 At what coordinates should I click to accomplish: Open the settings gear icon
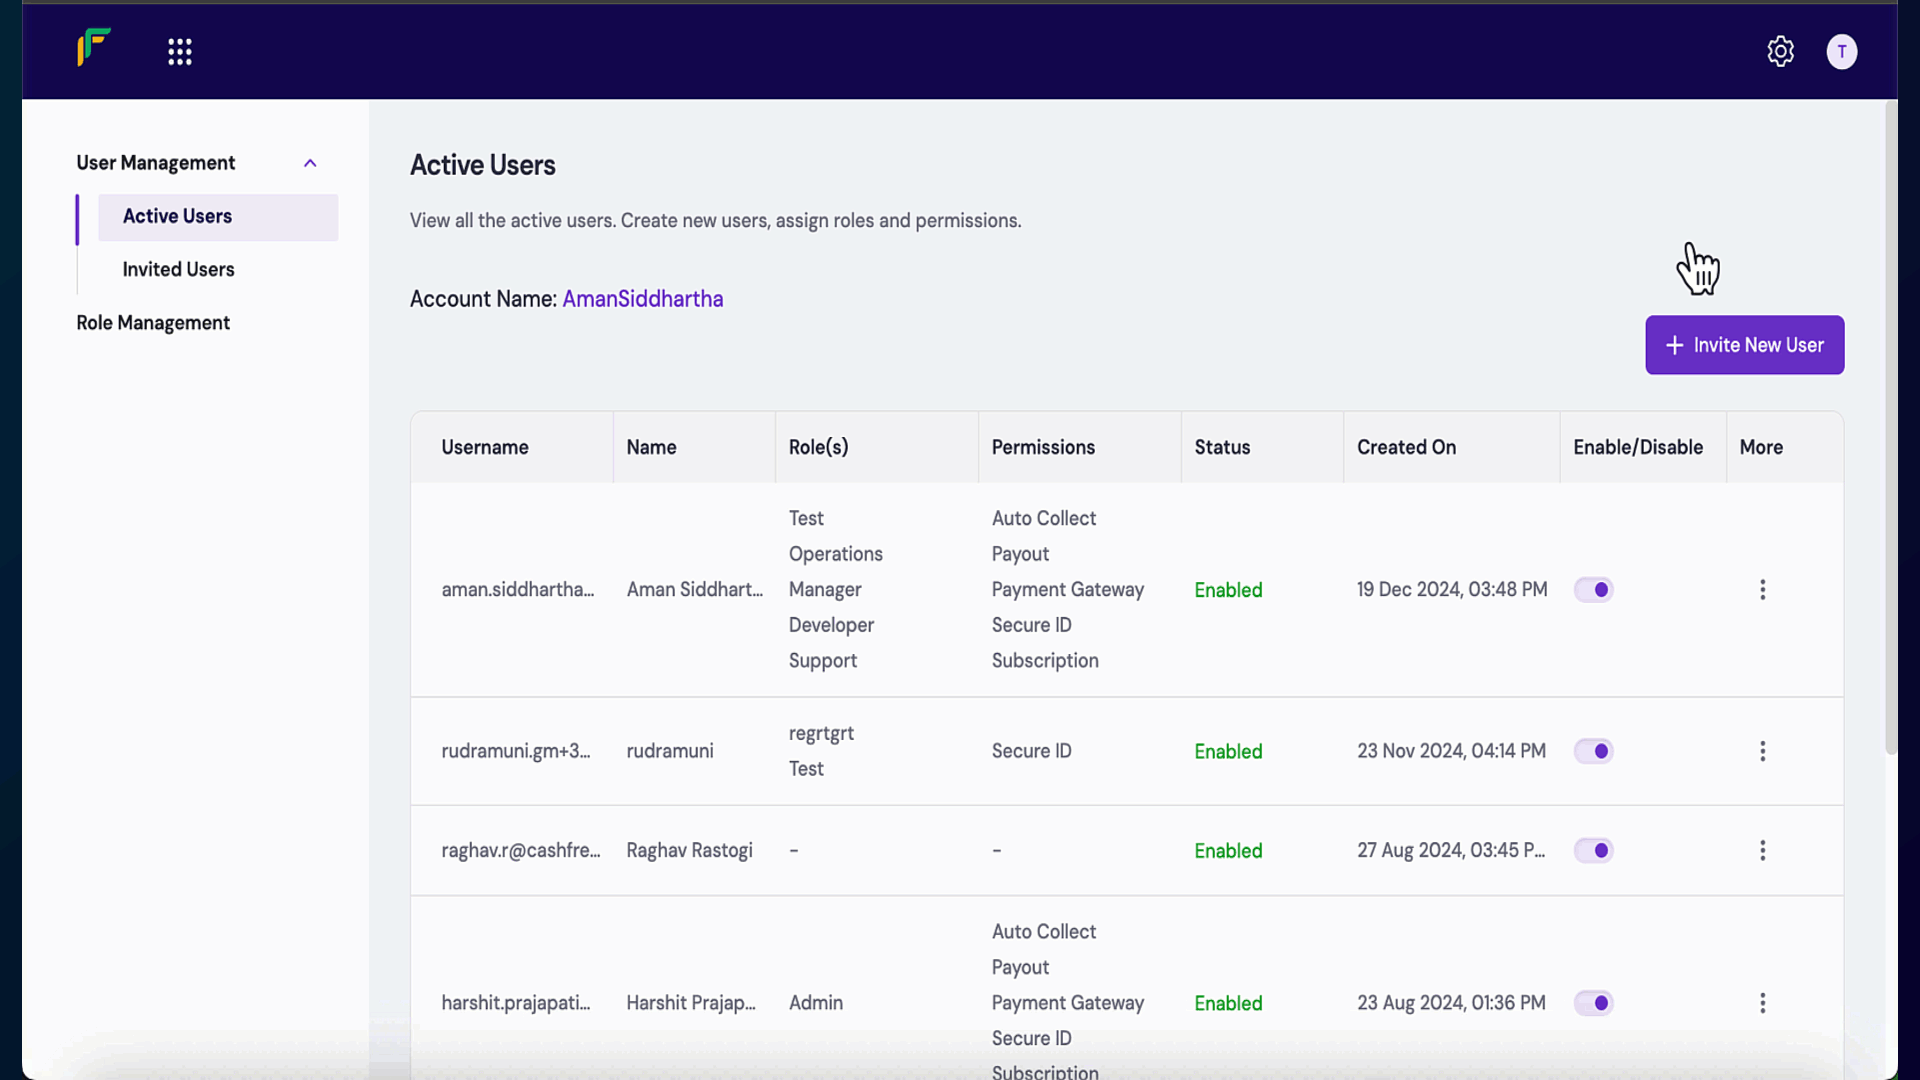tap(1780, 52)
